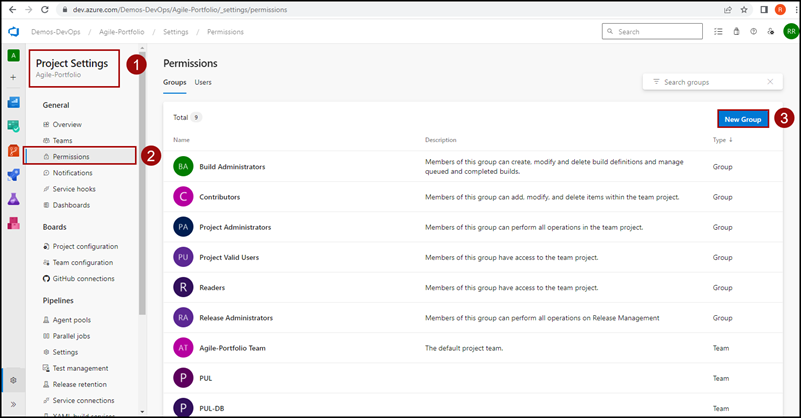
Task: Open the user settings icon in header
Action: coord(771,32)
